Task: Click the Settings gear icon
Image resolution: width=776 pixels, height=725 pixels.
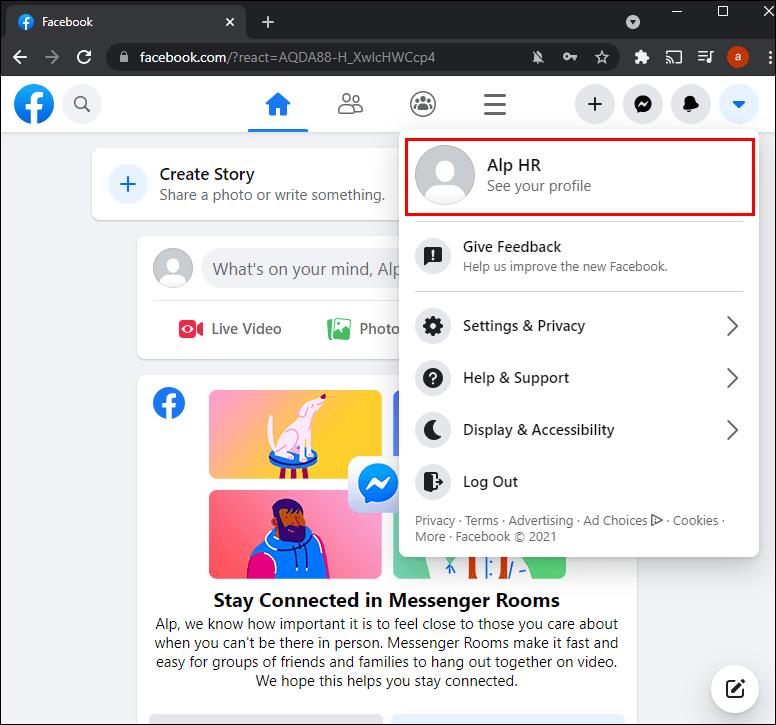Action: 433,326
